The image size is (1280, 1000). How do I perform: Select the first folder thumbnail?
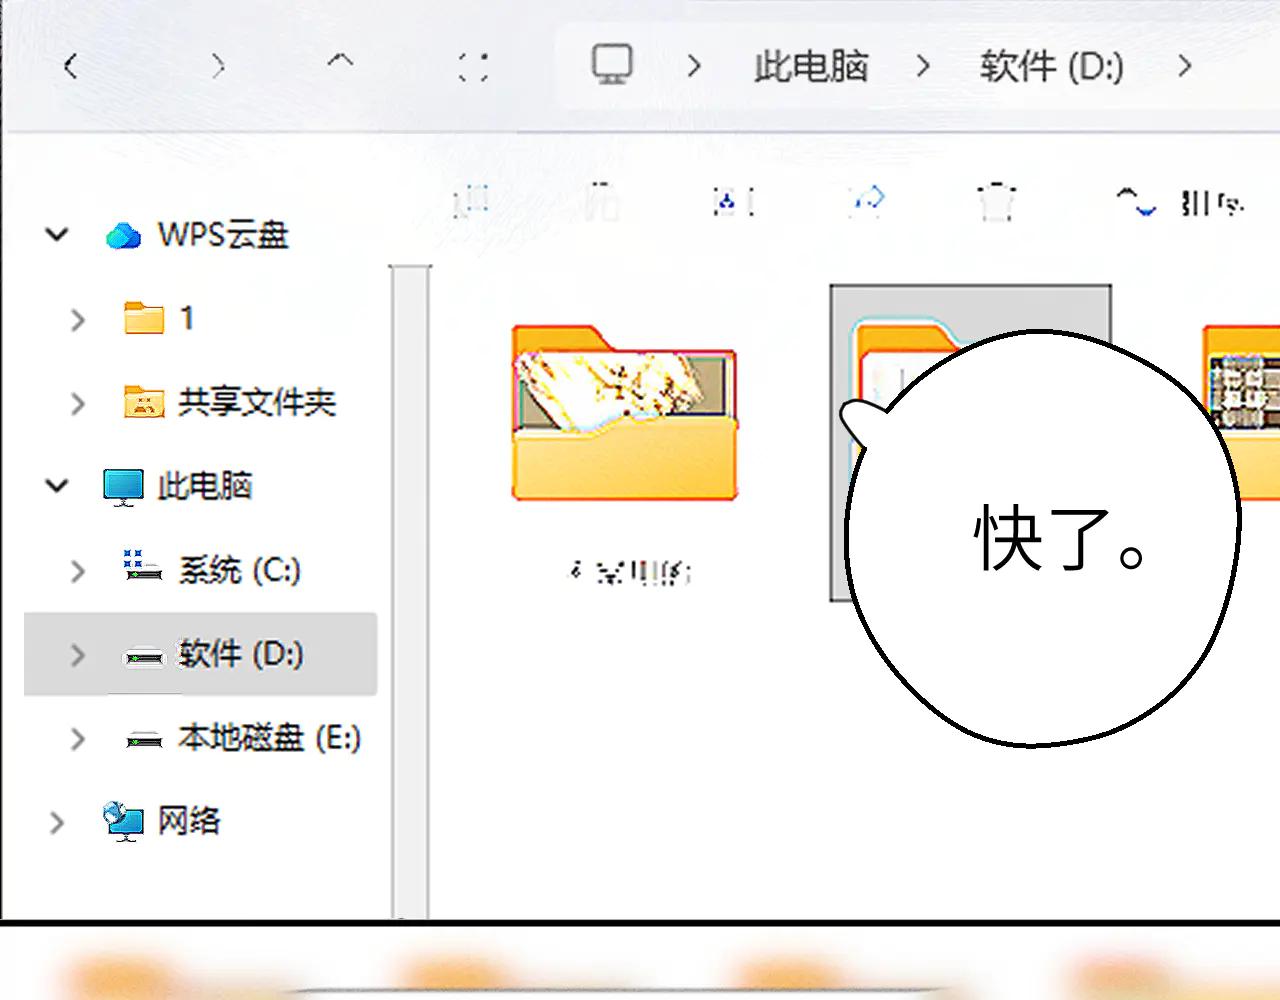(625, 414)
